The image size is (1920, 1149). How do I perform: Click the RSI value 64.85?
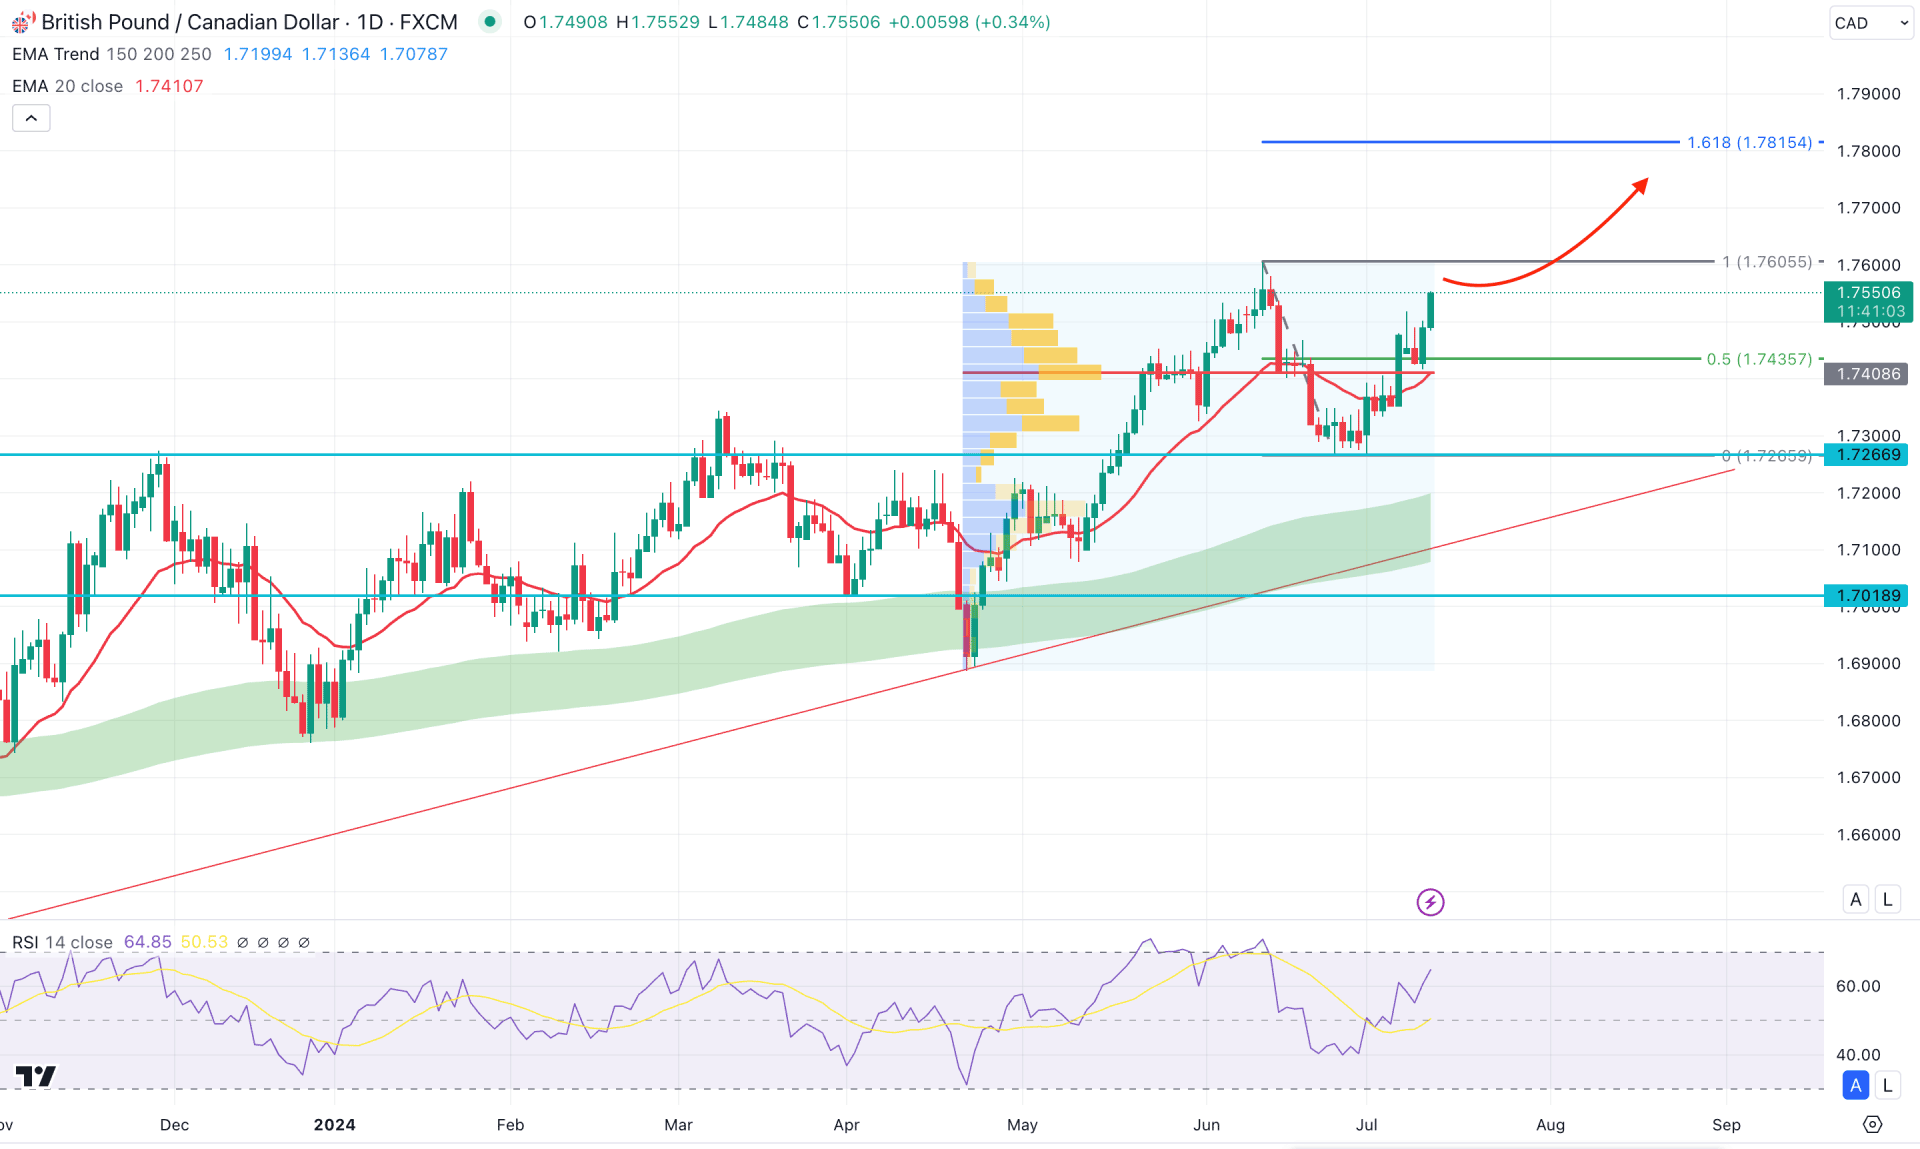click(147, 942)
